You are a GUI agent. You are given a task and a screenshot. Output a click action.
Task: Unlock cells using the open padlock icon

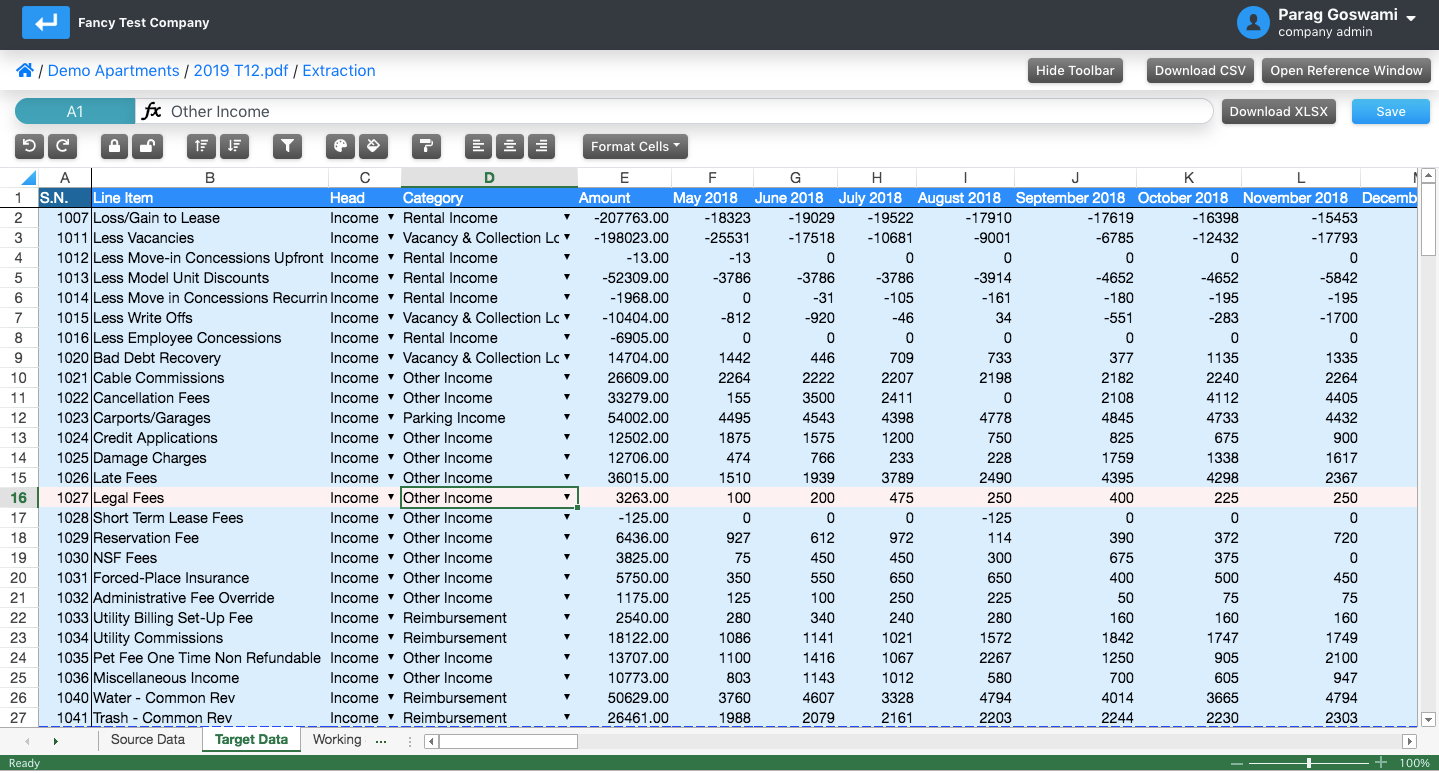(146, 146)
